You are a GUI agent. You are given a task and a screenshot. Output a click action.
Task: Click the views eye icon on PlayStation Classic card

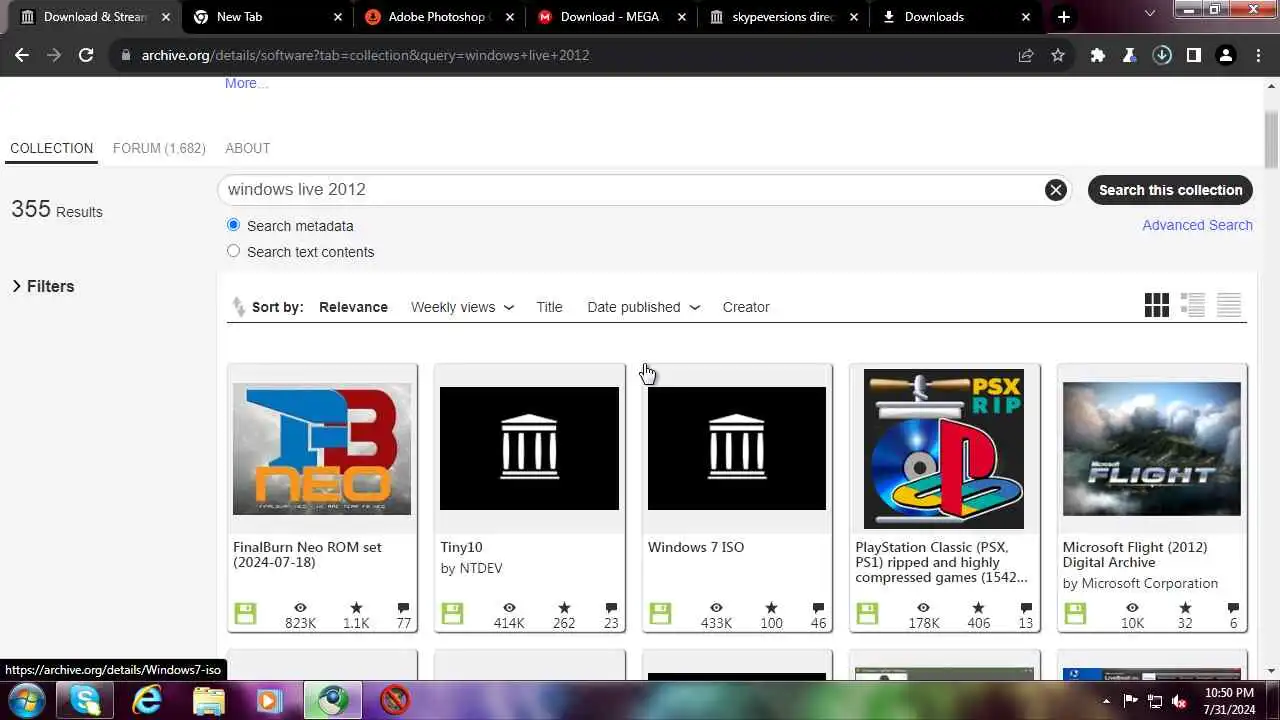click(x=923, y=607)
